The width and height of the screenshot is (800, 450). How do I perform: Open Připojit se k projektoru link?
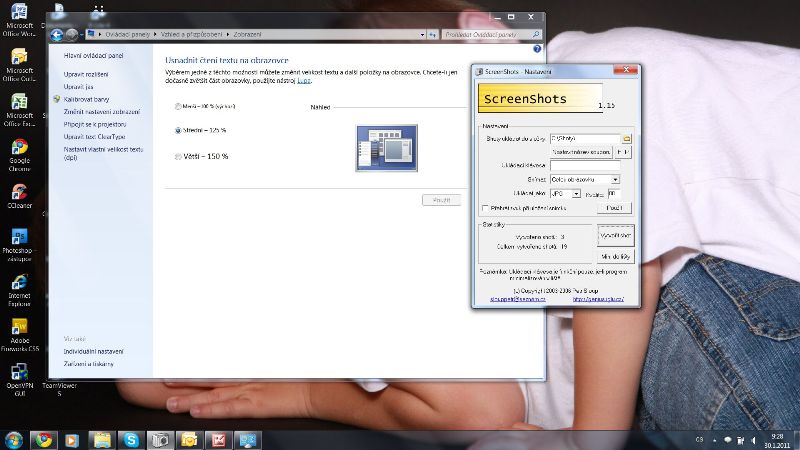(94, 124)
